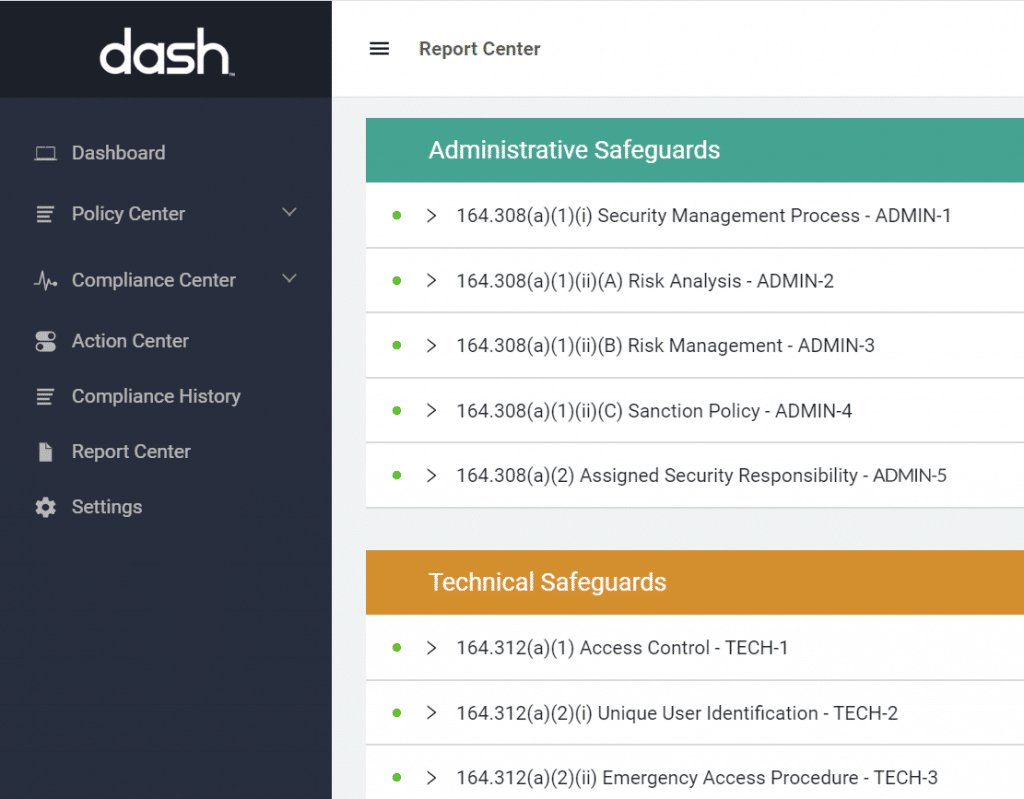The image size is (1024, 799).
Task: Go to Compliance History in sidebar
Action: (156, 397)
